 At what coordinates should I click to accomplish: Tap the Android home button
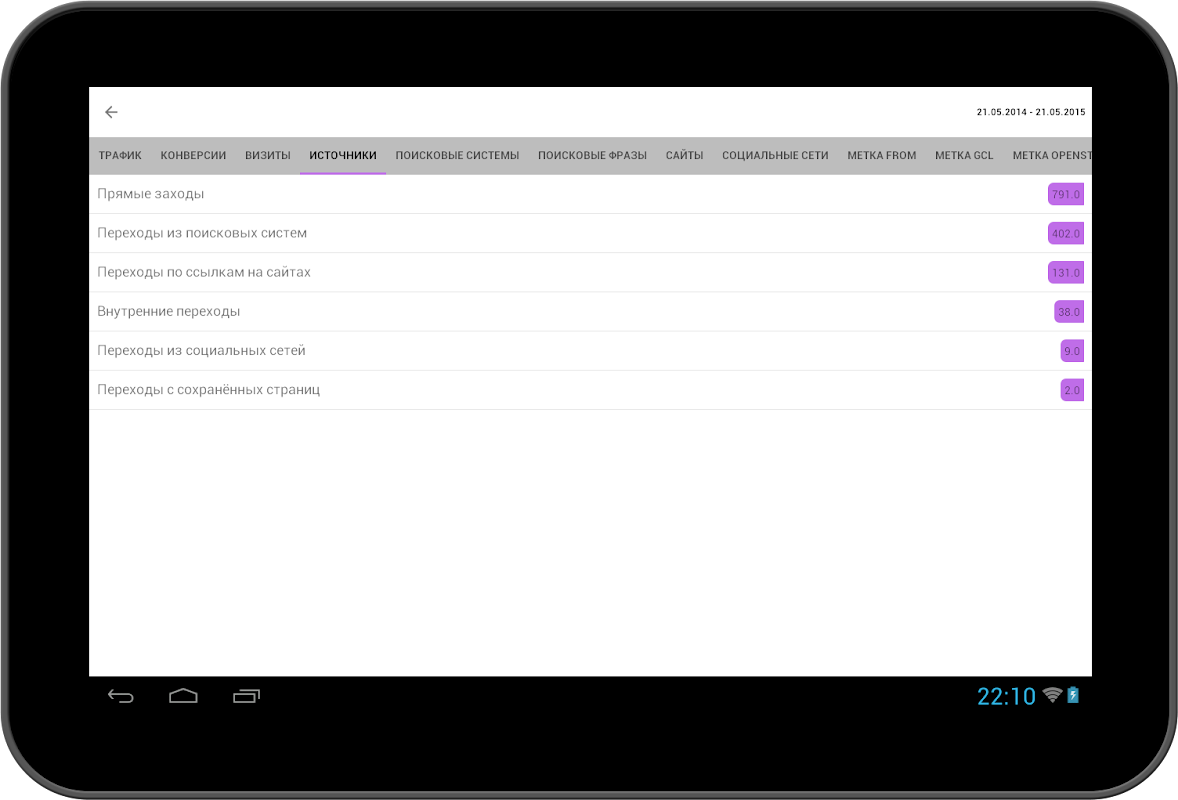coord(183,696)
